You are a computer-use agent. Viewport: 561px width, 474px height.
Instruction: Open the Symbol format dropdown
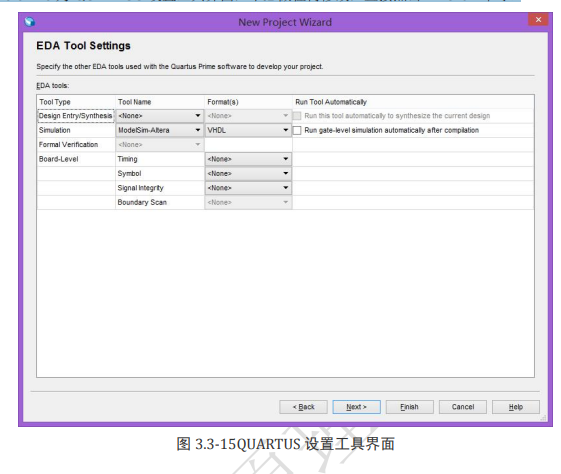click(248, 174)
